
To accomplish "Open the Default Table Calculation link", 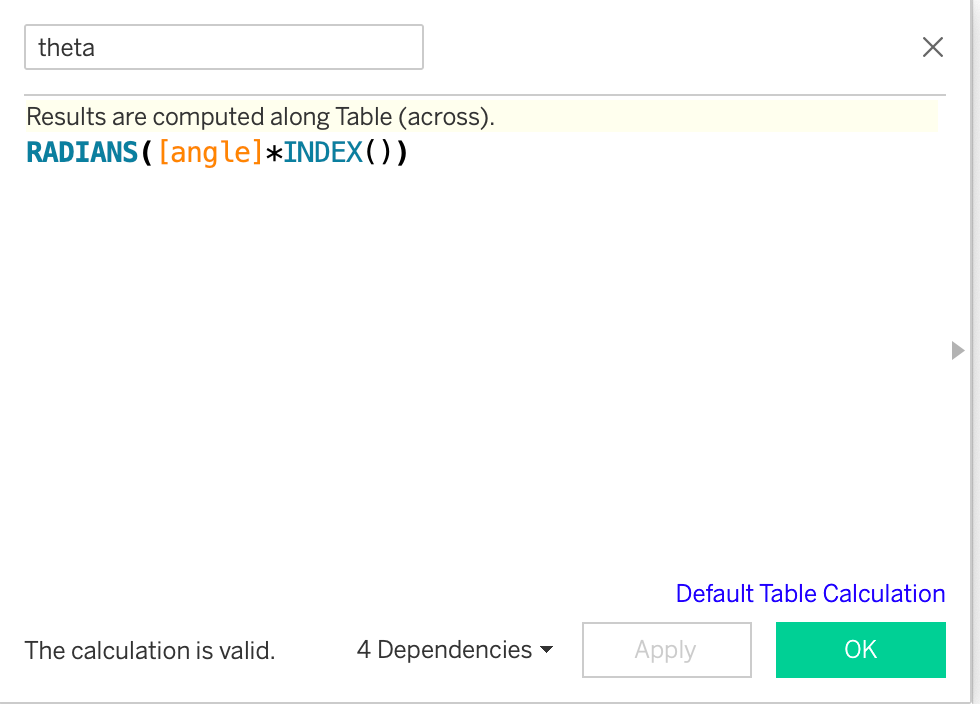I will (x=810, y=593).
